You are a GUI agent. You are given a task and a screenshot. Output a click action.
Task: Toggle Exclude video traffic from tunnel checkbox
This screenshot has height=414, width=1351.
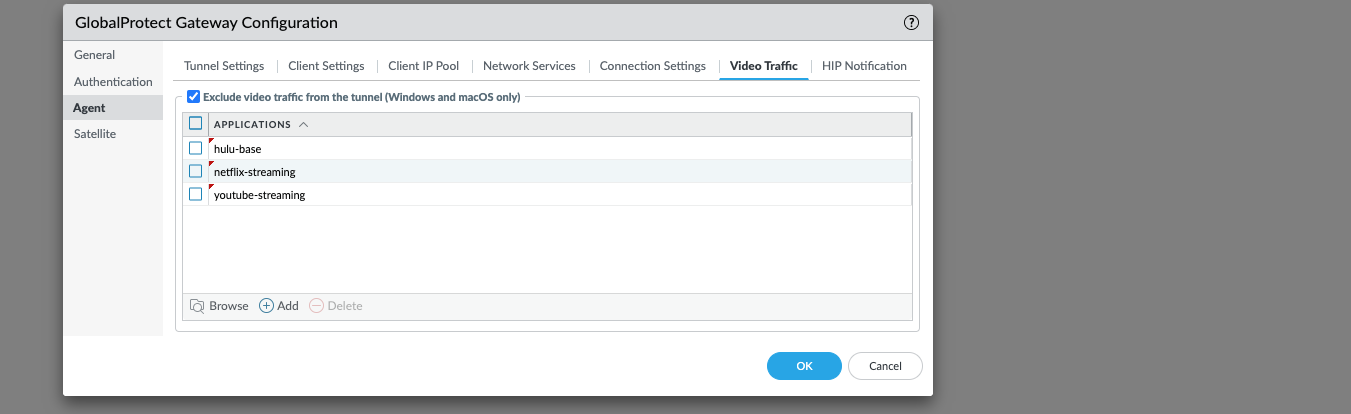point(194,97)
